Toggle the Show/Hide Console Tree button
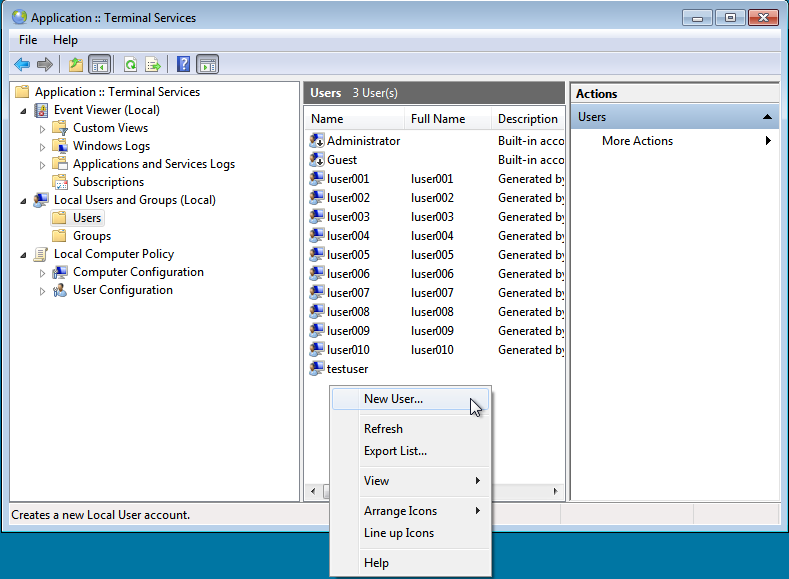This screenshot has width=789, height=579. click(x=100, y=65)
